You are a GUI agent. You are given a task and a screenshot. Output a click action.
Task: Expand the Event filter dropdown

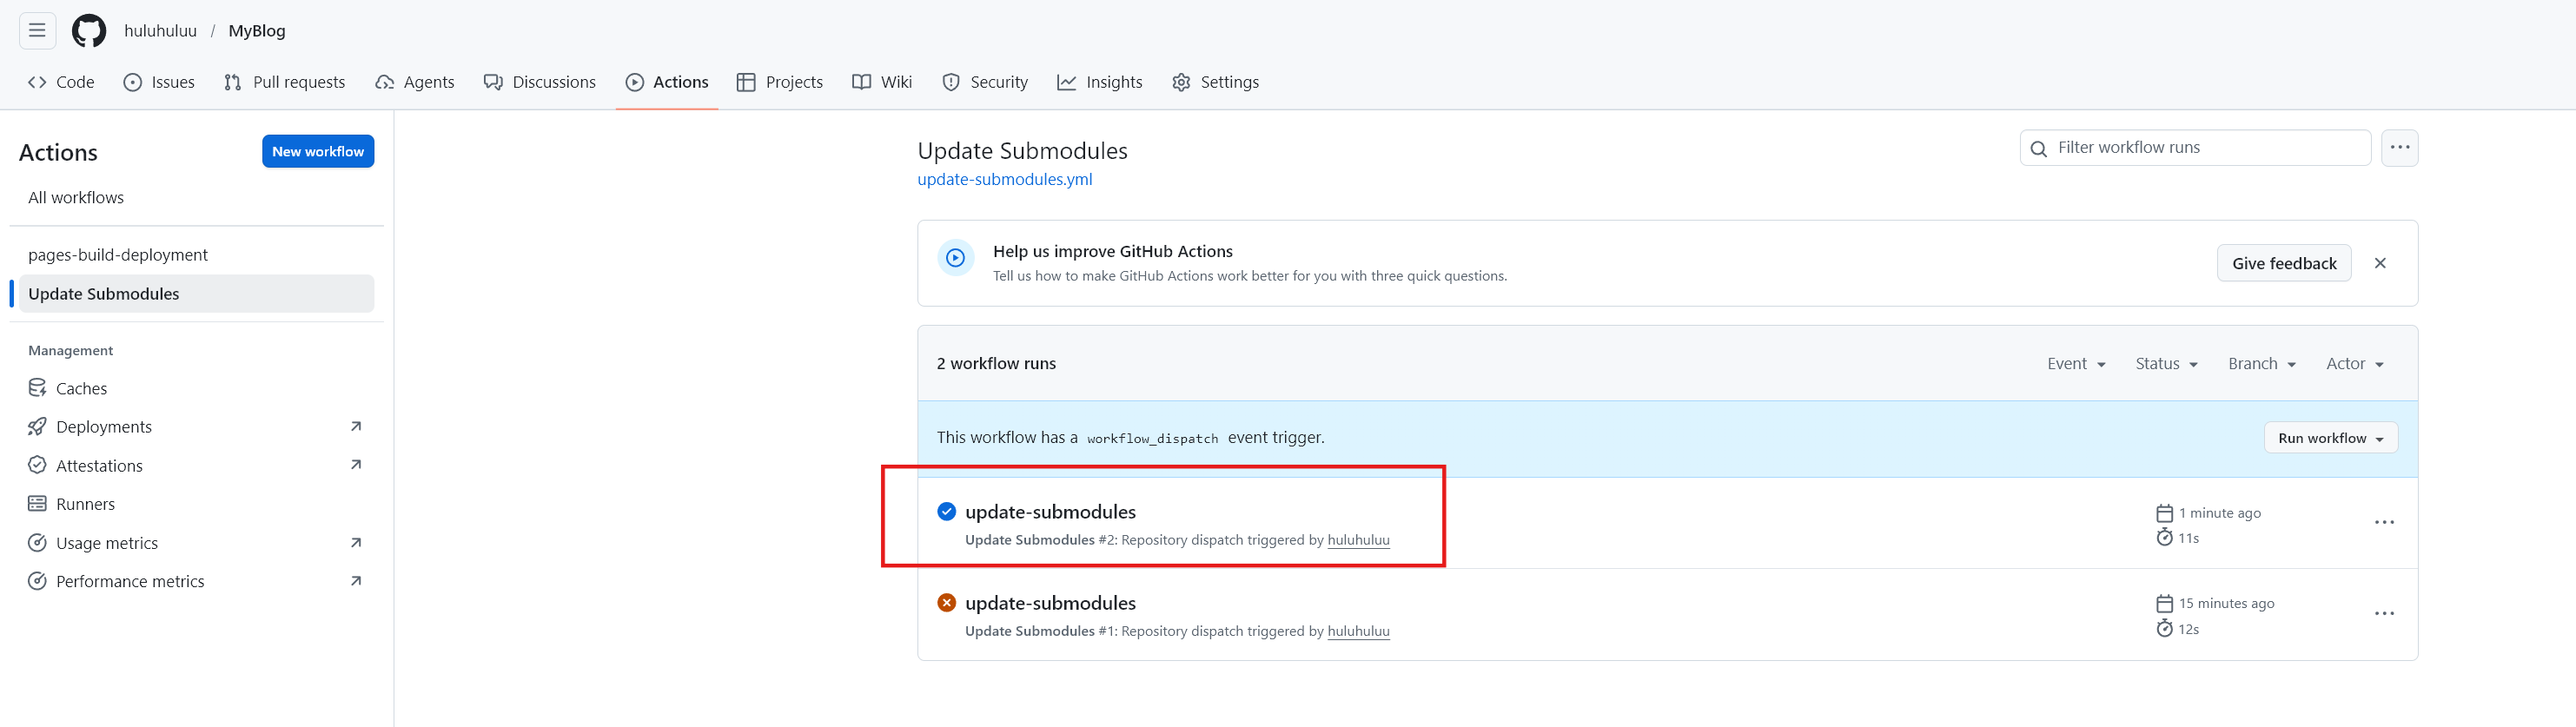coord(2076,364)
